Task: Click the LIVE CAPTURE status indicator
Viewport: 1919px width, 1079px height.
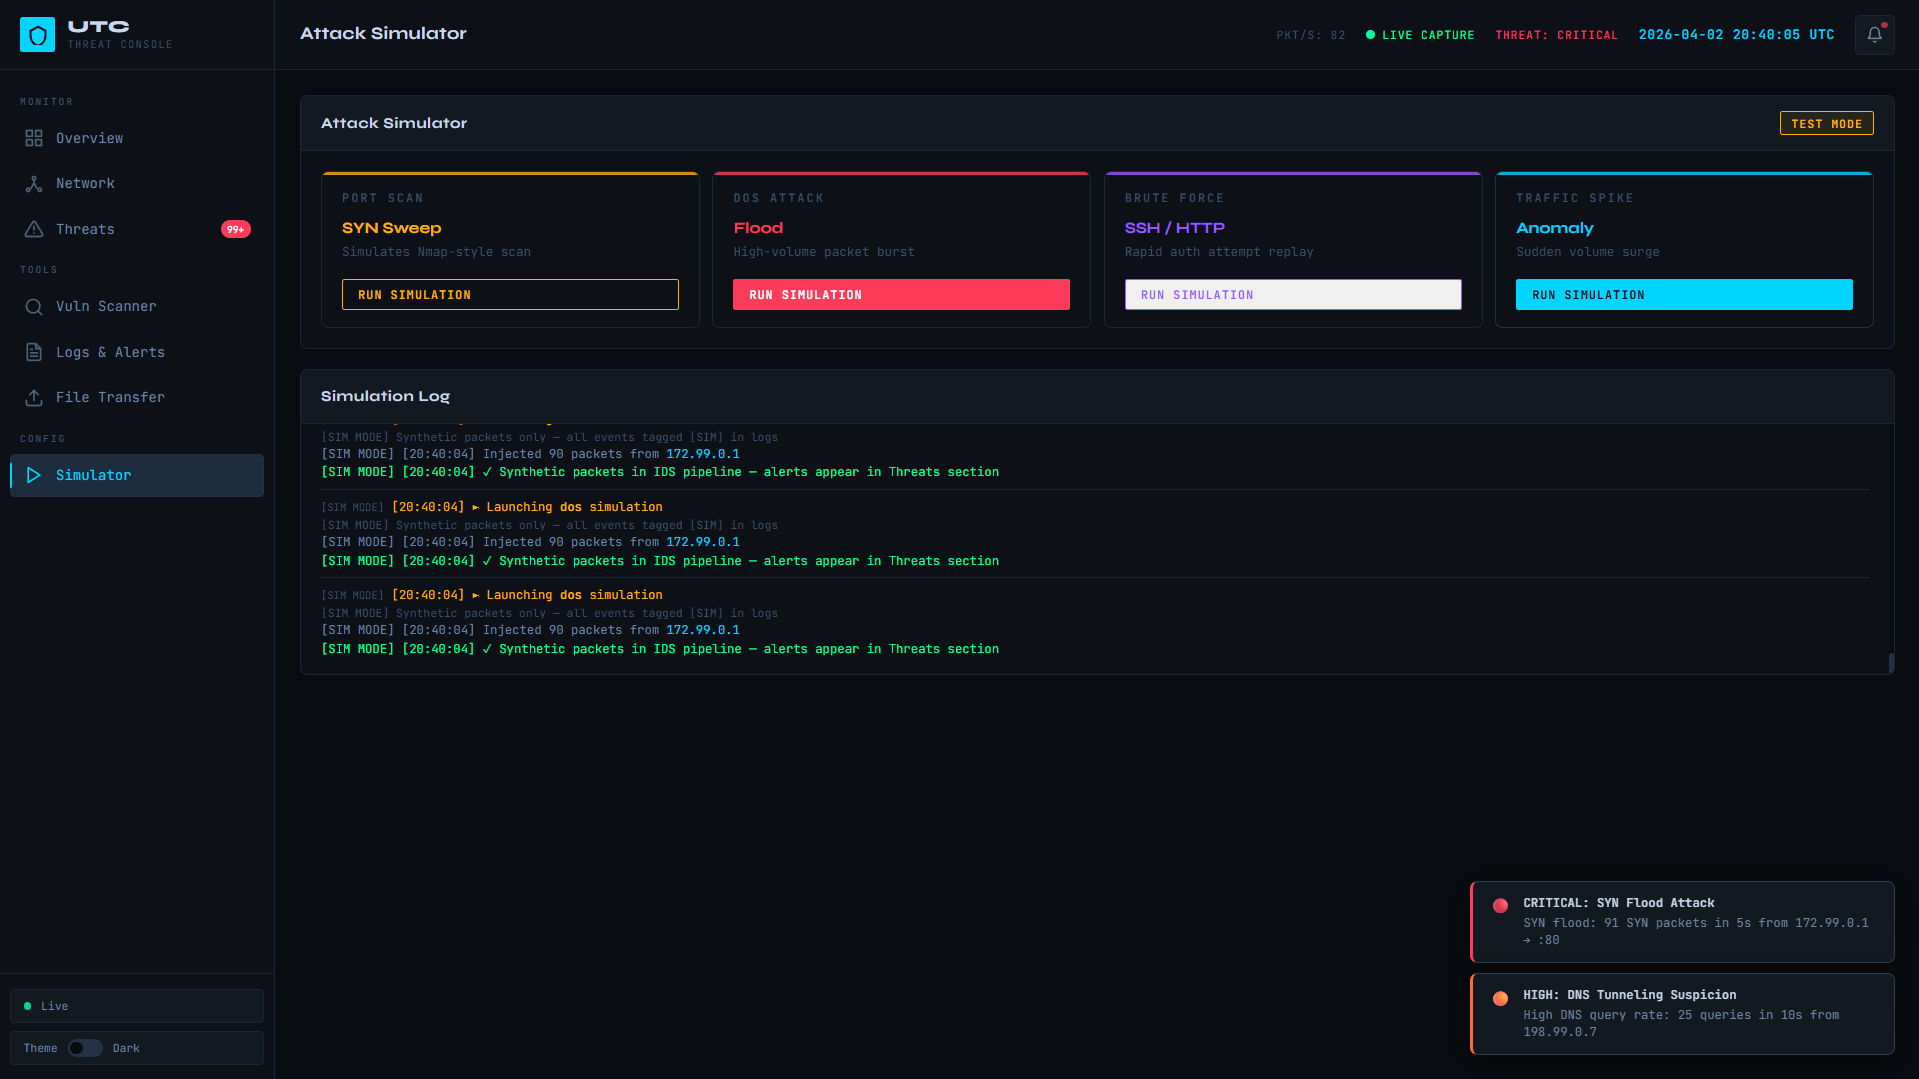Action: click(x=1420, y=35)
